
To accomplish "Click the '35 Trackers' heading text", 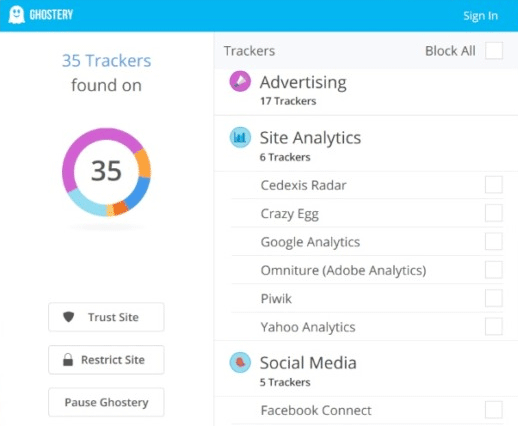I will coord(106,61).
